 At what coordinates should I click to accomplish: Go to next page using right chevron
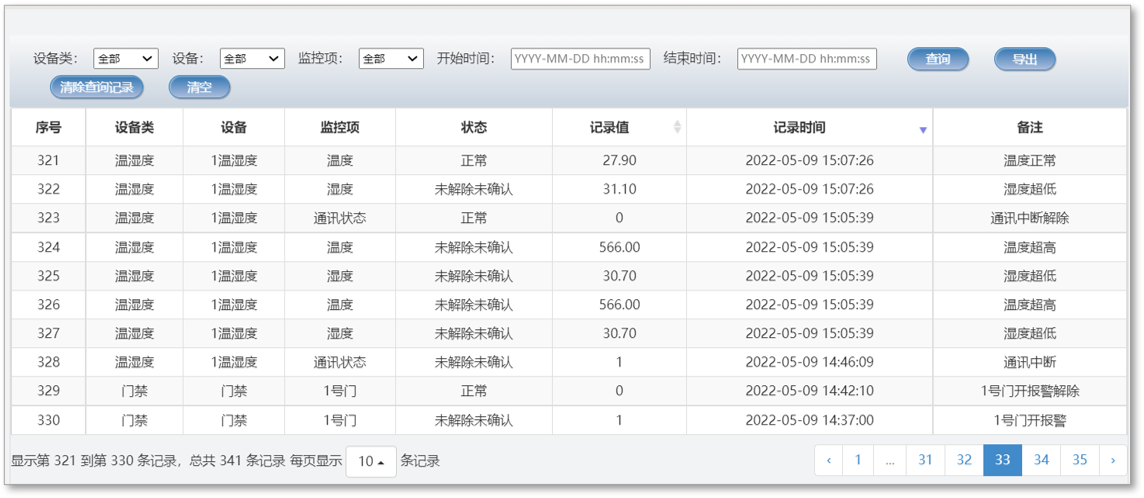(x=1113, y=460)
